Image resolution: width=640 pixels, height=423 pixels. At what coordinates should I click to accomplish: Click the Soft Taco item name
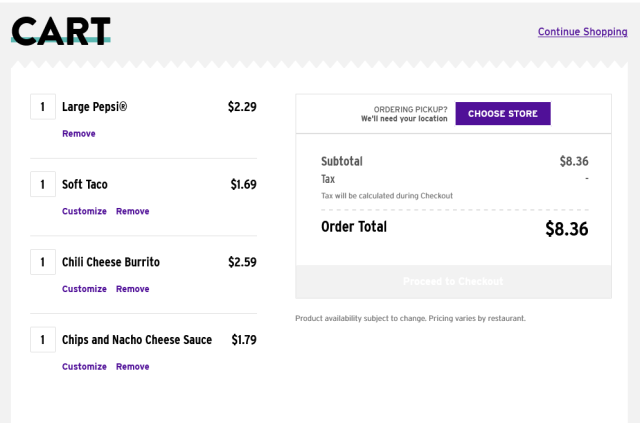(84, 184)
